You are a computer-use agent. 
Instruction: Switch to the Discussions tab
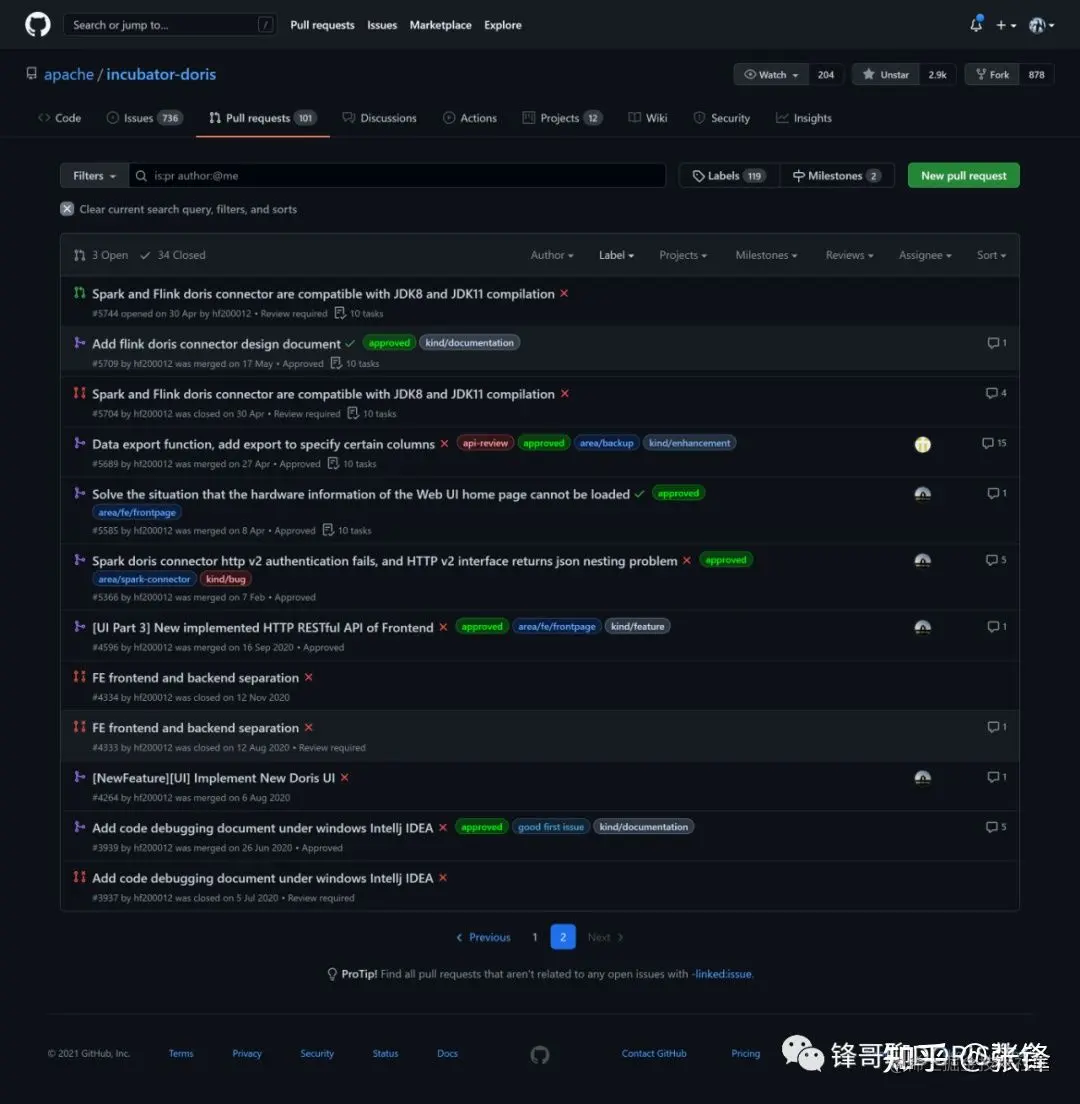coord(379,118)
